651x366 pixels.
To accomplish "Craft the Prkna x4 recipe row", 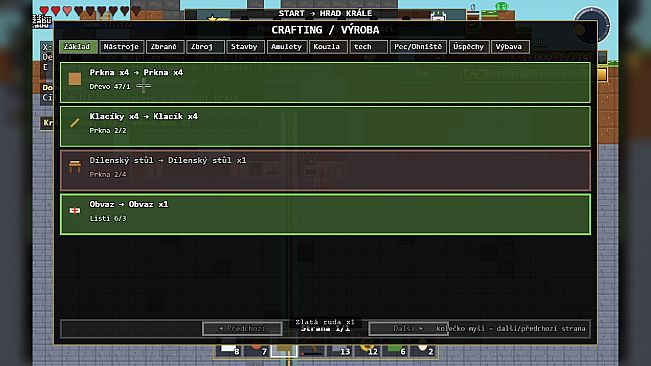I will click(x=325, y=83).
